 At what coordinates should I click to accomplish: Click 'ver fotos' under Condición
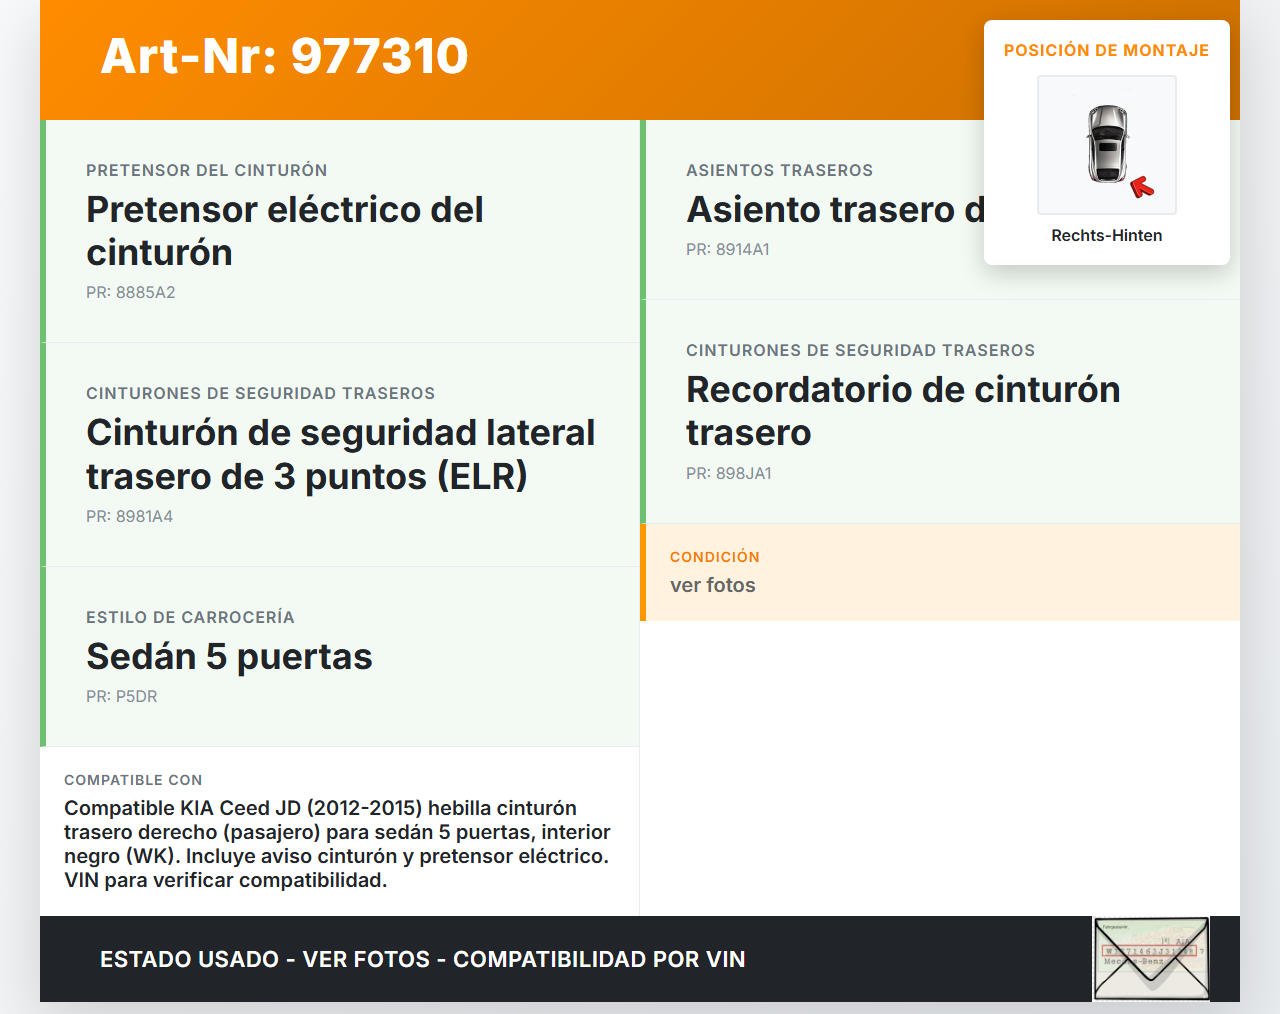(713, 586)
